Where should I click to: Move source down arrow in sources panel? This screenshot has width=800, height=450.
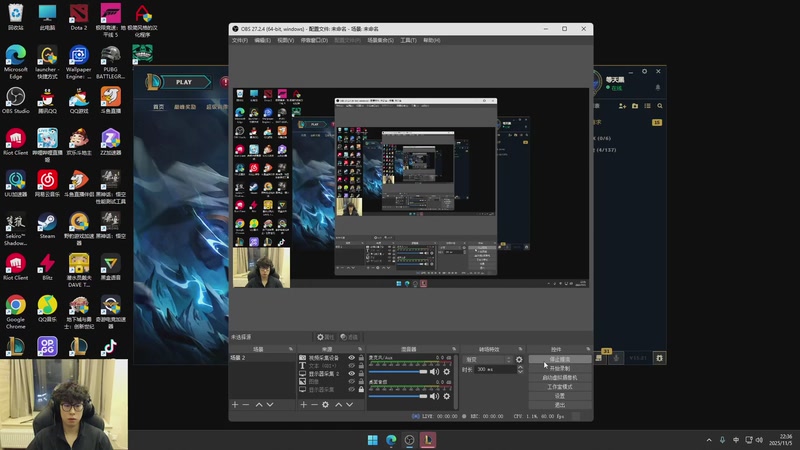[349, 405]
